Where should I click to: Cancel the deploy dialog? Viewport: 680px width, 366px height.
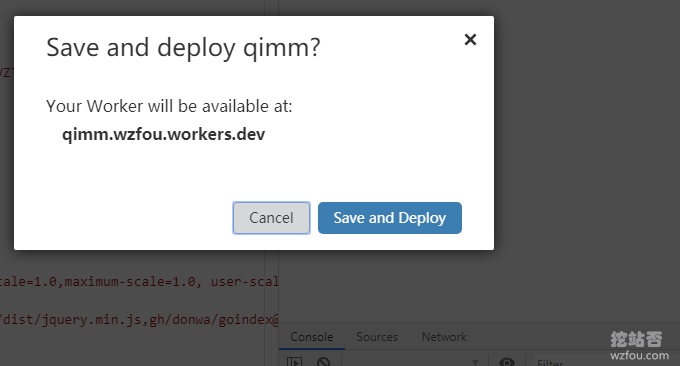271,218
